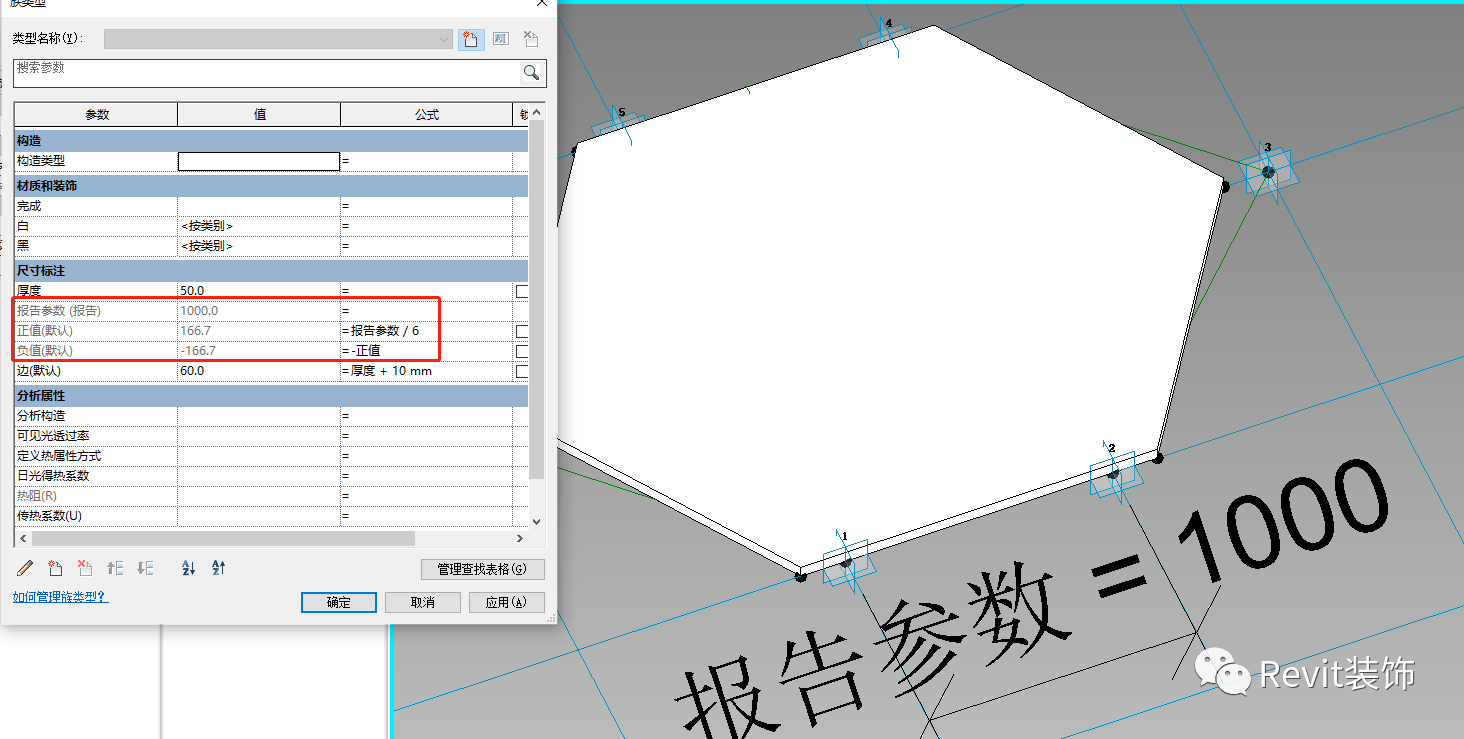Select adaptive point 2 in the 3D view
Viewport: 1464px width, 739px height.
(x=1113, y=475)
